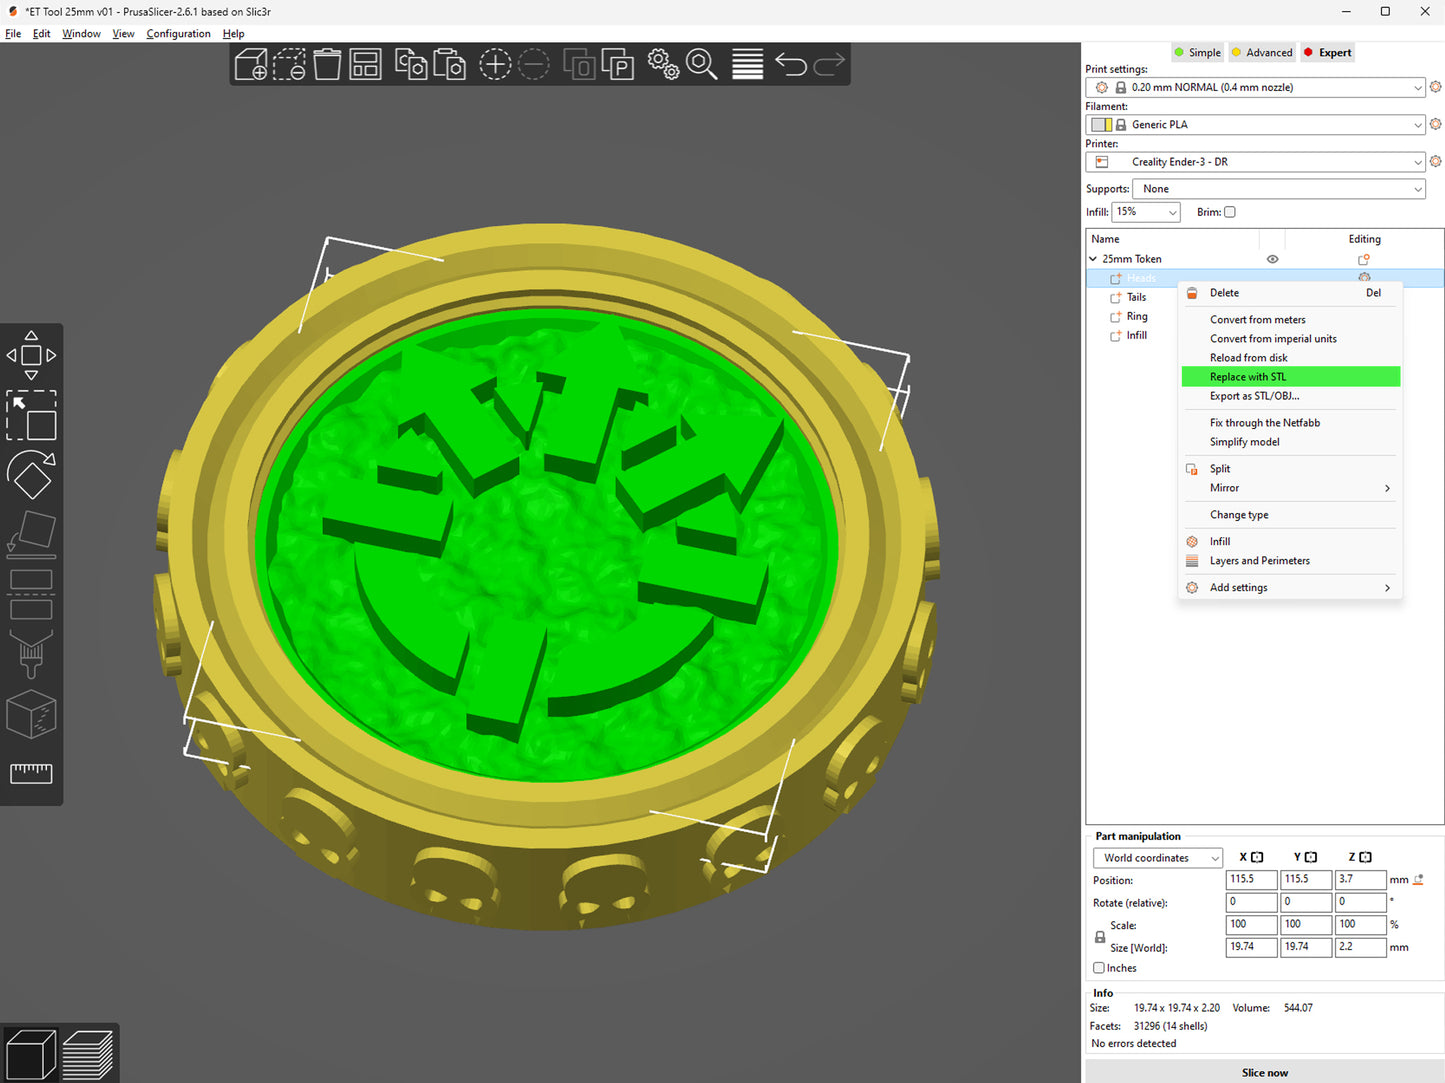Toggle the uniform scale lock icon
The height and width of the screenshot is (1083, 1445).
pos(1100,937)
